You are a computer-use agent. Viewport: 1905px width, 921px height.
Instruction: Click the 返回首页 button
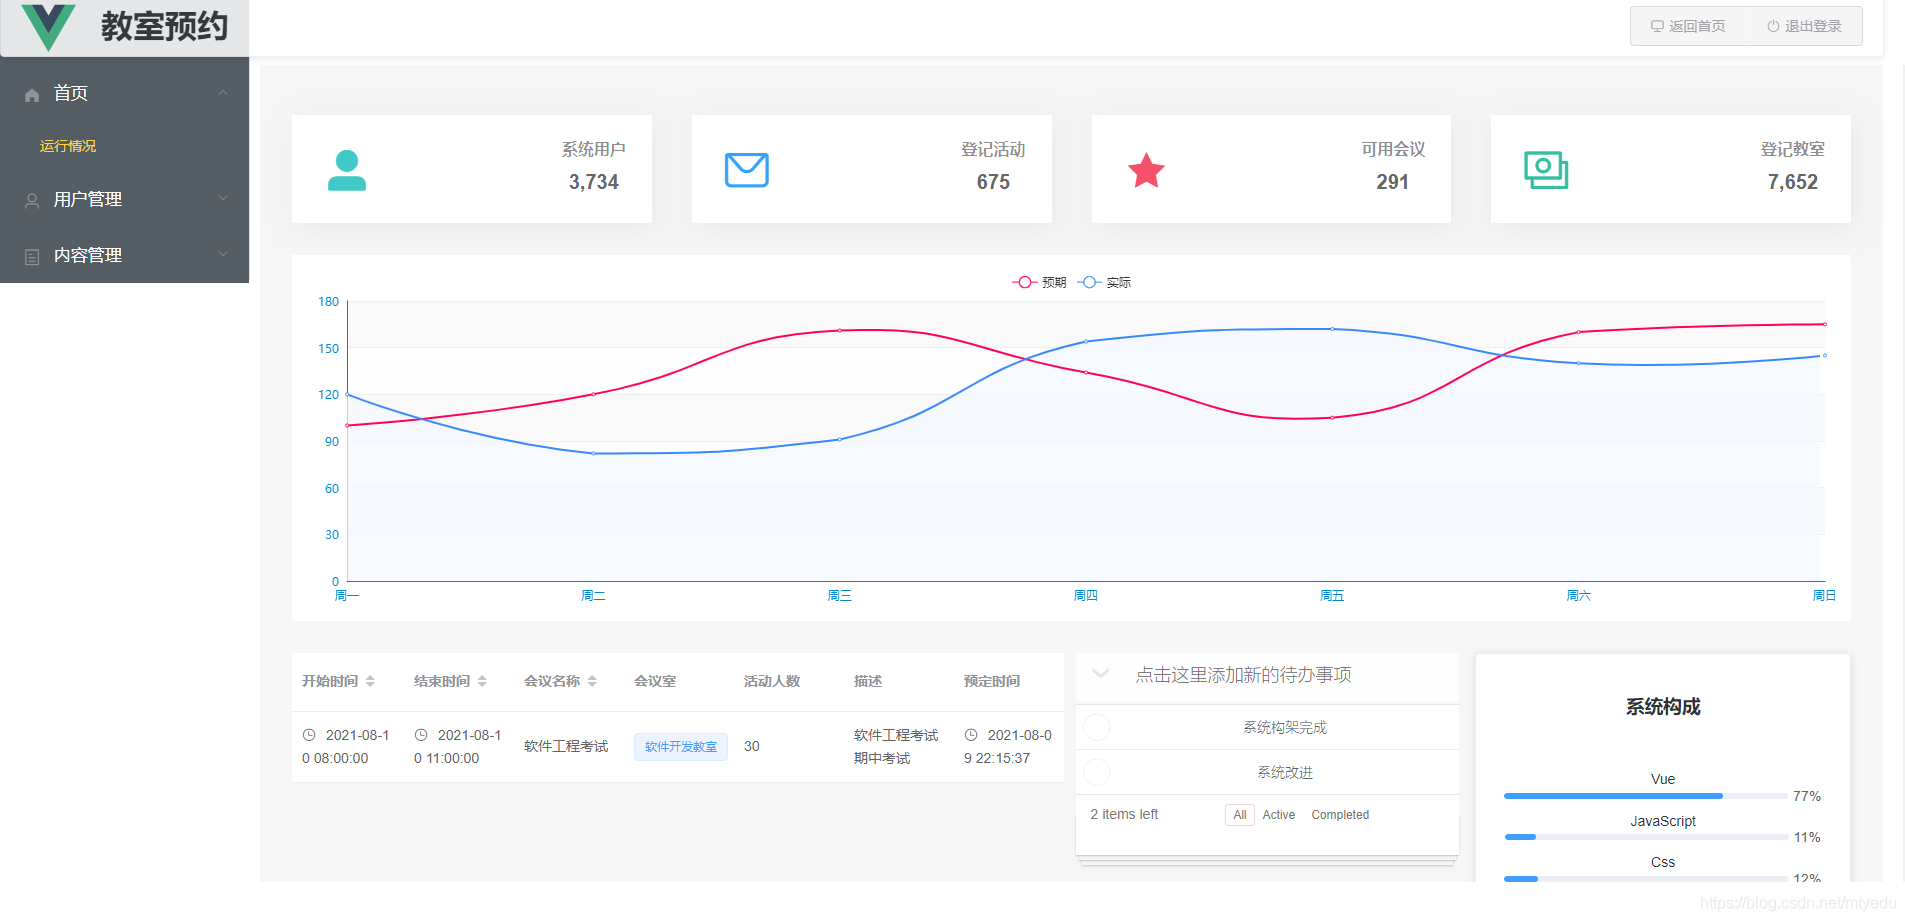pos(1686,26)
